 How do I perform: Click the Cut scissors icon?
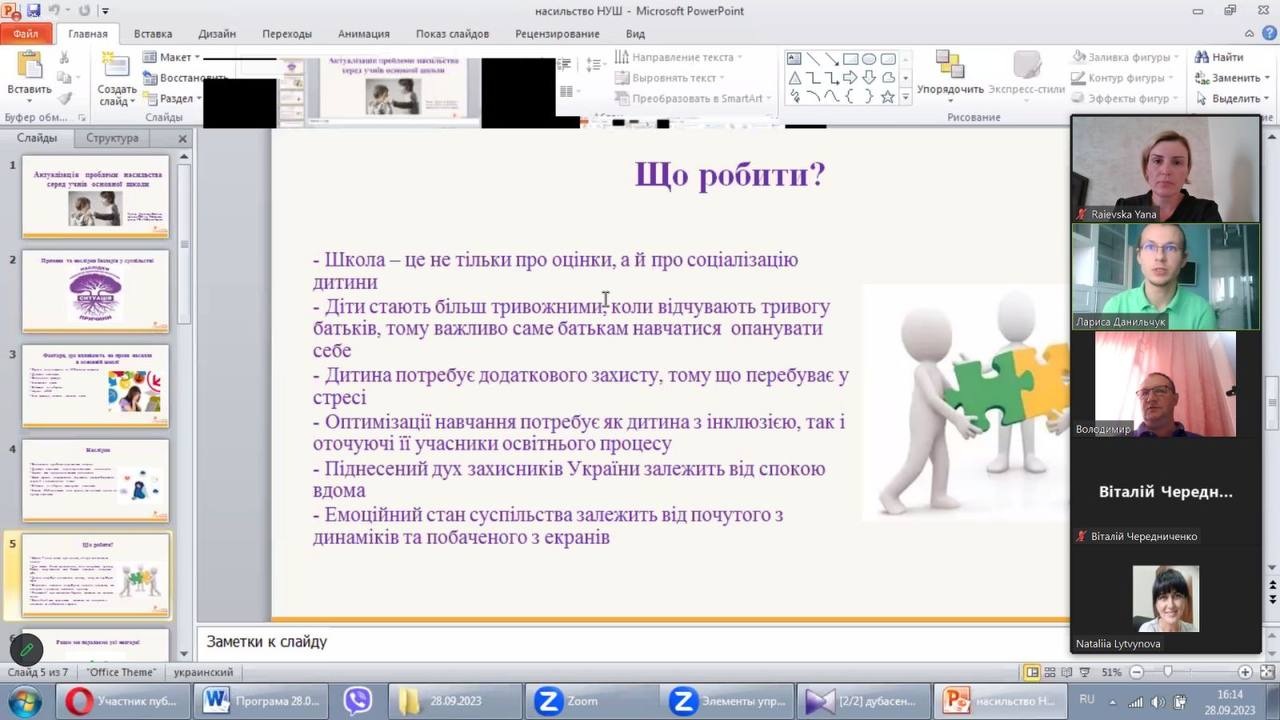[x=66, y=58]
